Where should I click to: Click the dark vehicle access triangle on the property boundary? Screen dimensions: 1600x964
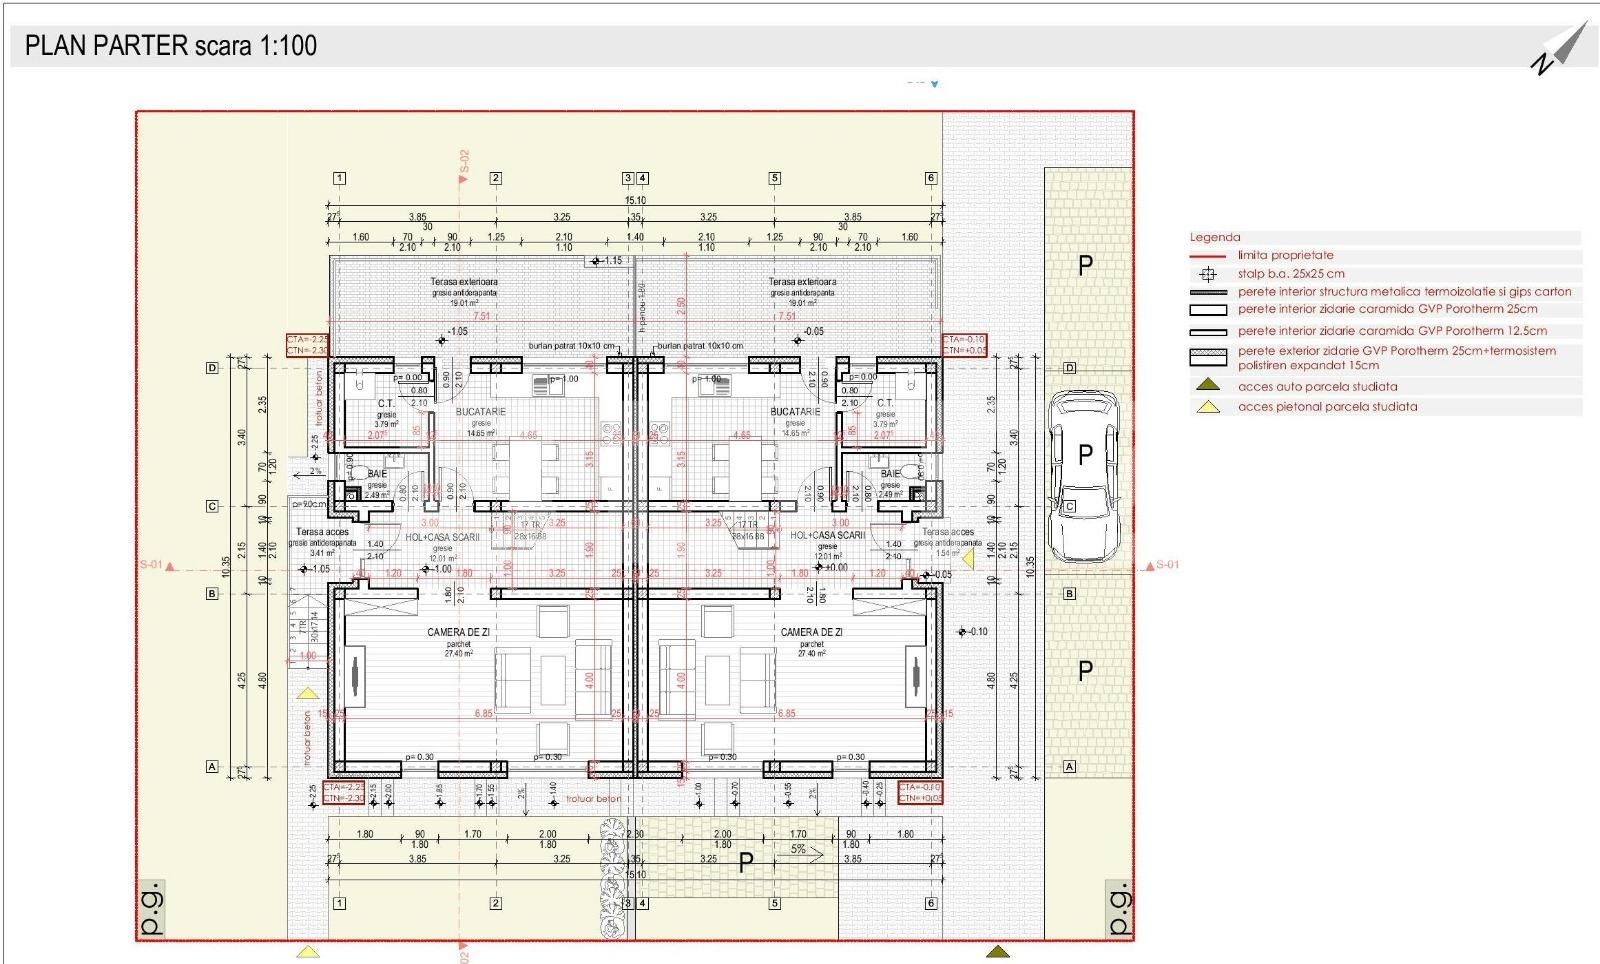[997, 950]
